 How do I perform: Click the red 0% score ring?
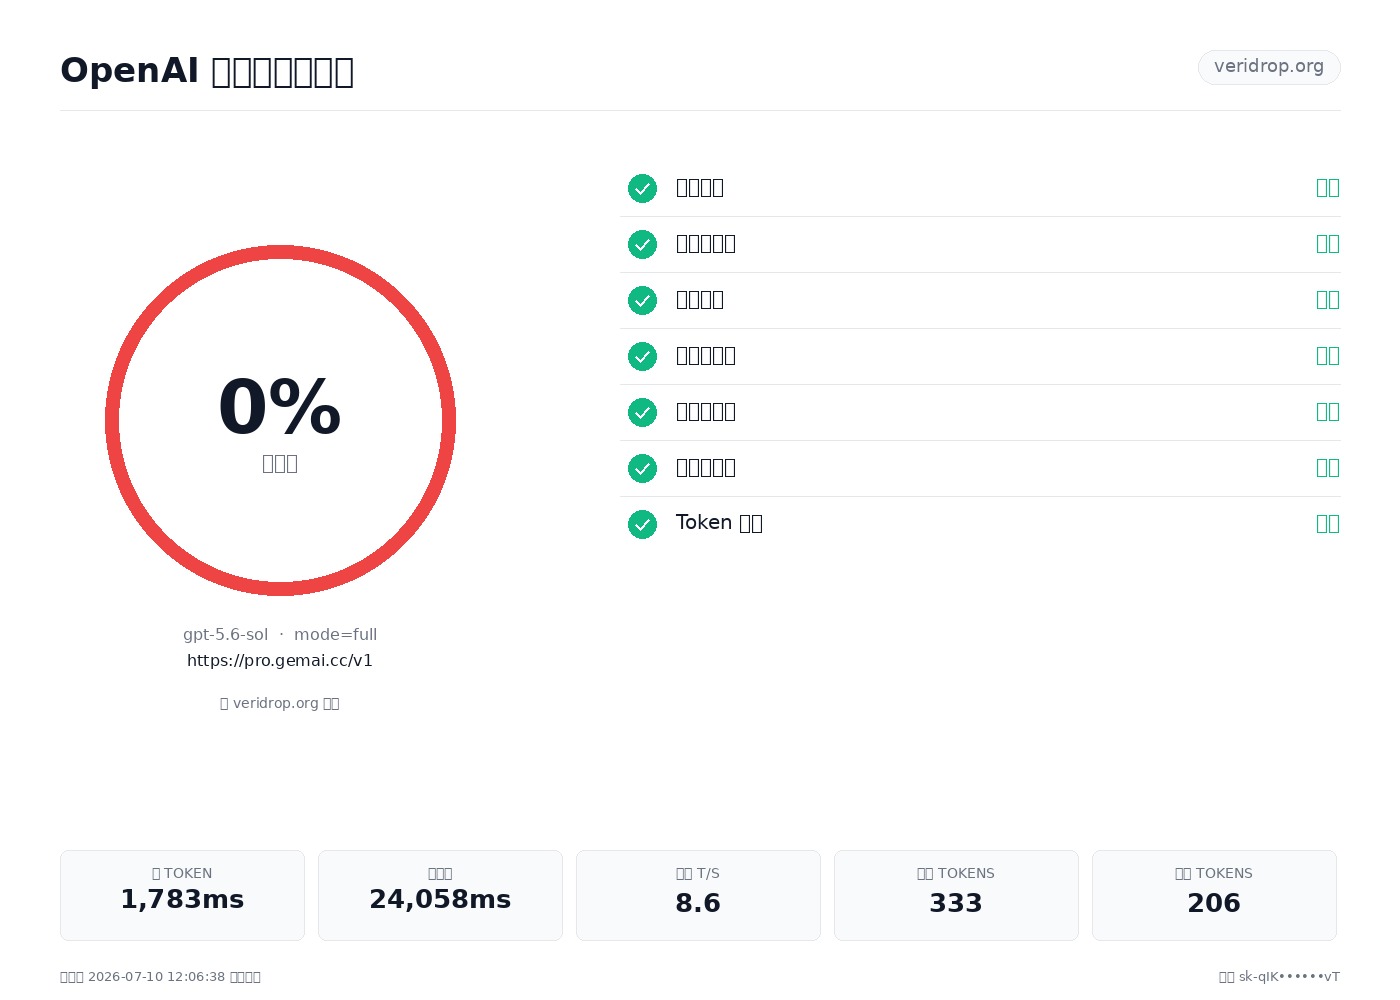tap(280, 420)
